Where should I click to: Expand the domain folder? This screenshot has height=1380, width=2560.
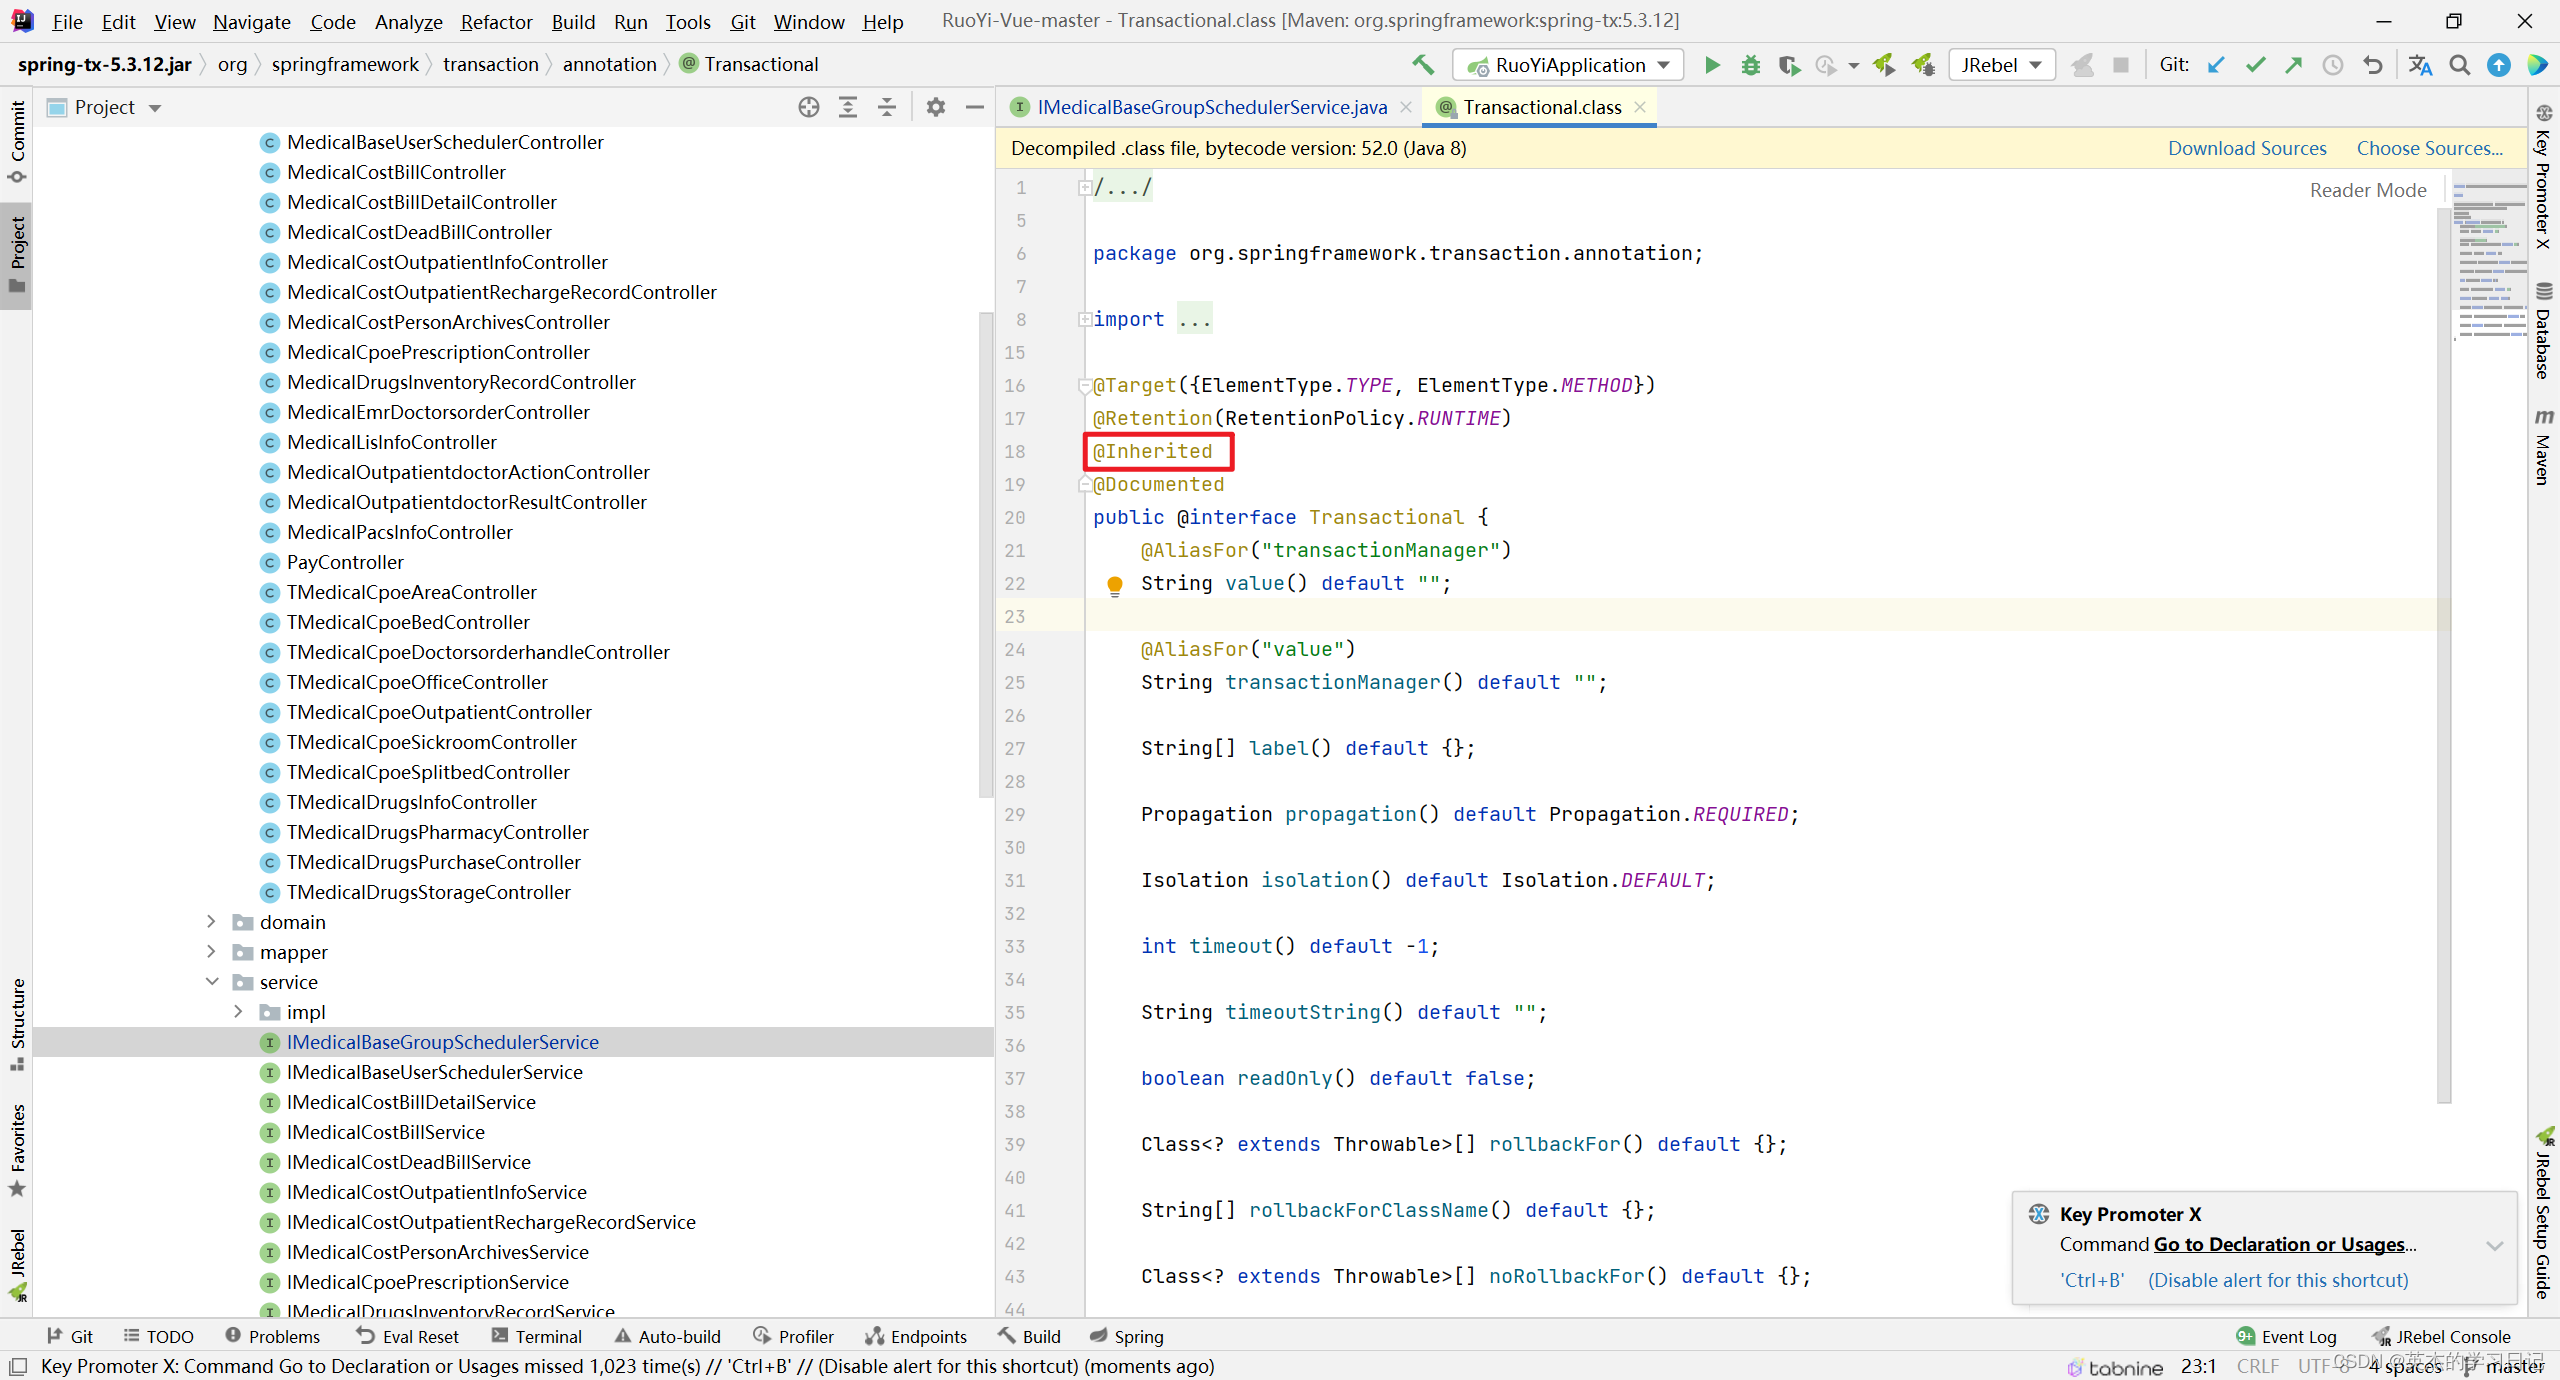point(211,921)
